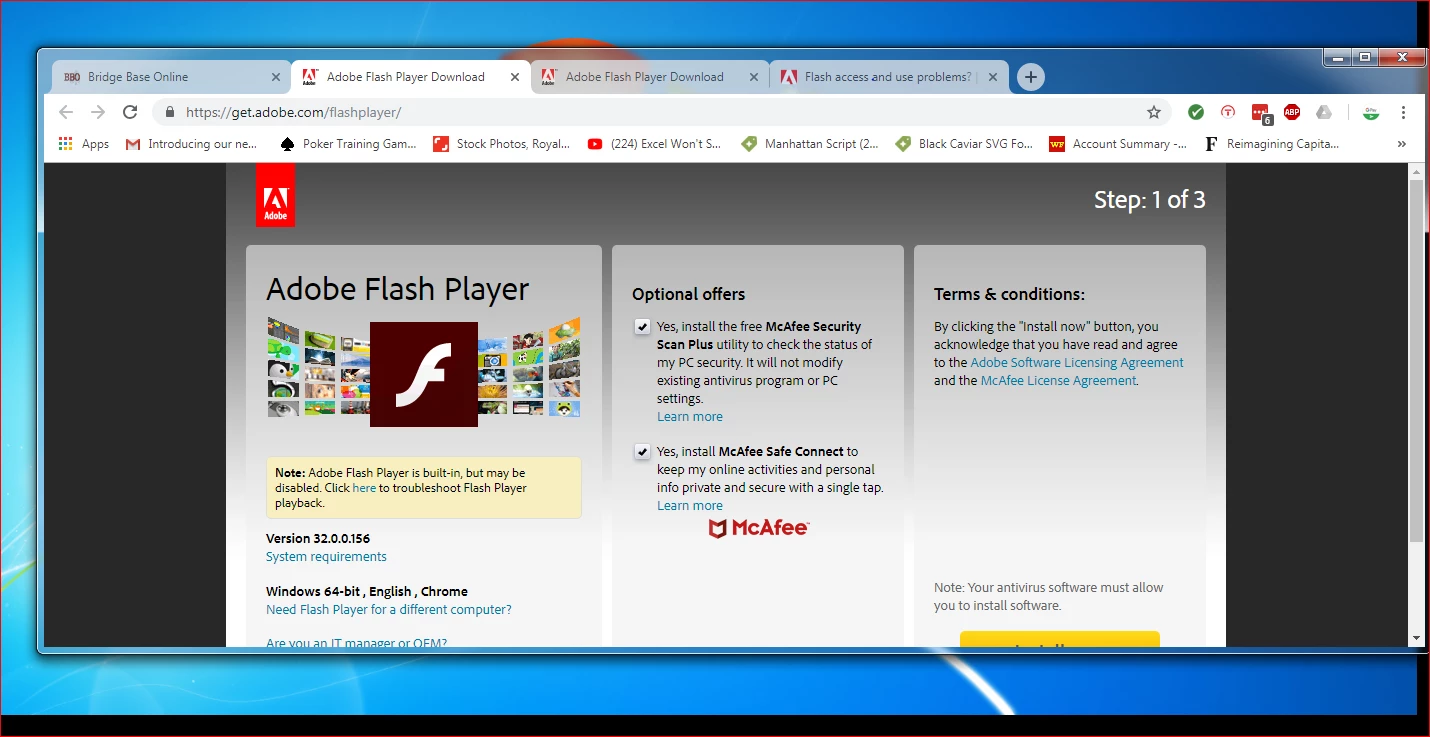
Task: Click the 'Optional offers' heading
Action: (689, 294)
